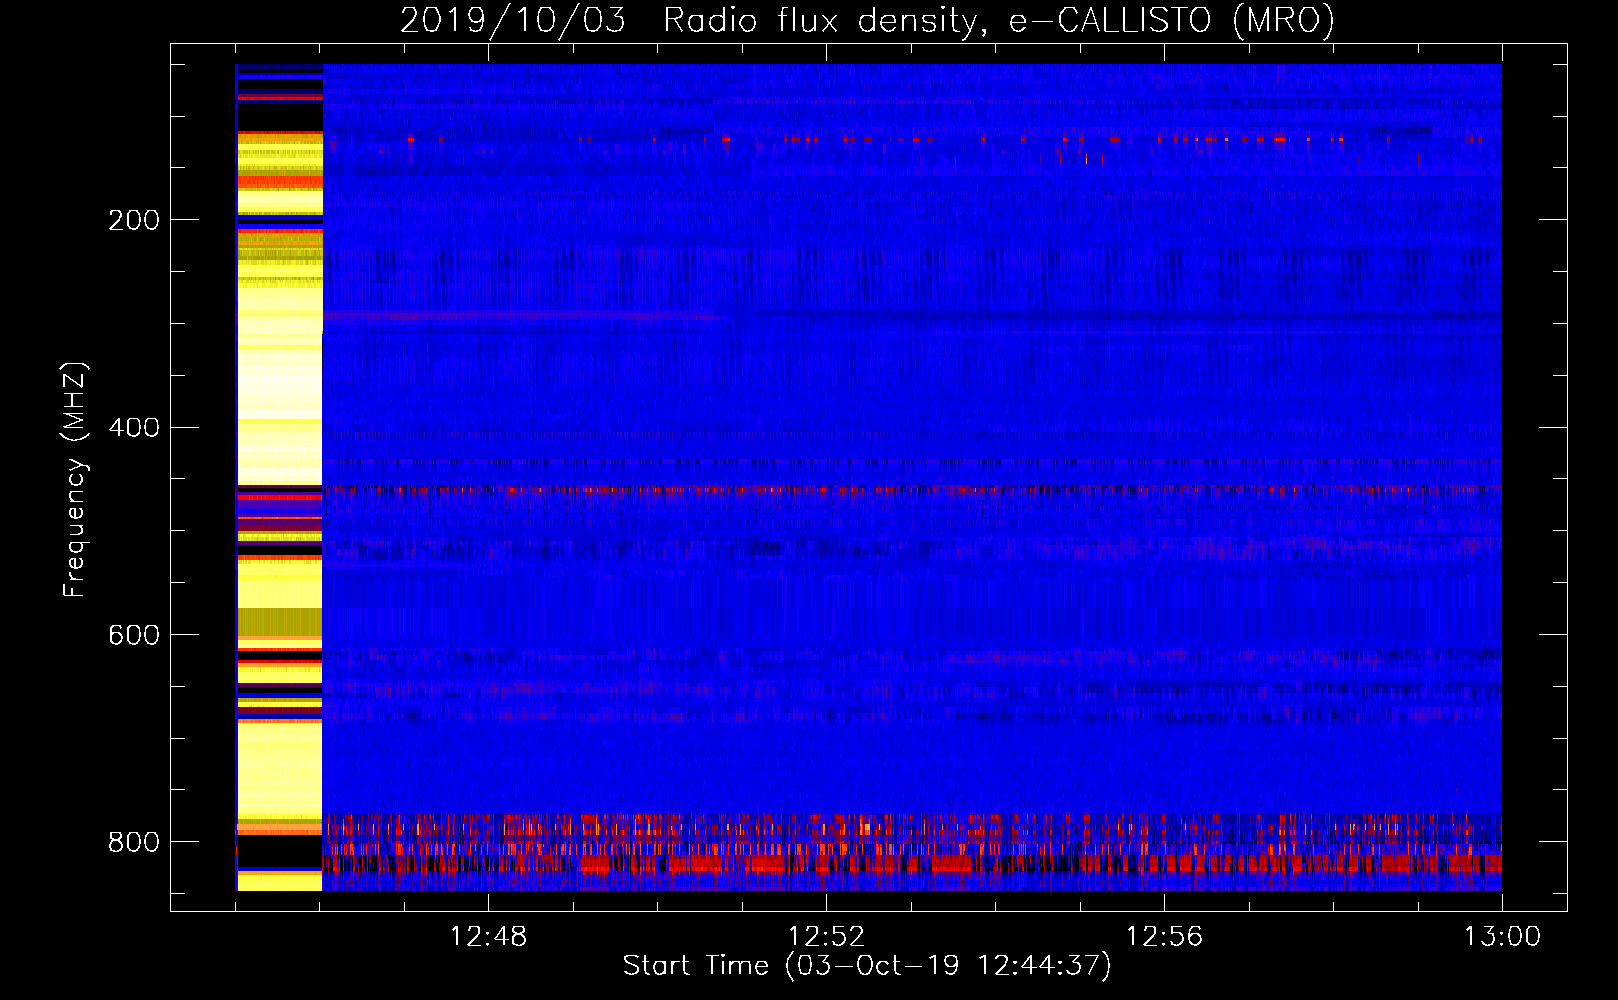Viewport: 1618px width, 1000px height.
Task: Click the 'Start Time (03-Oct-19 12:44:37)' x-axis label
Action: point(867,966)
